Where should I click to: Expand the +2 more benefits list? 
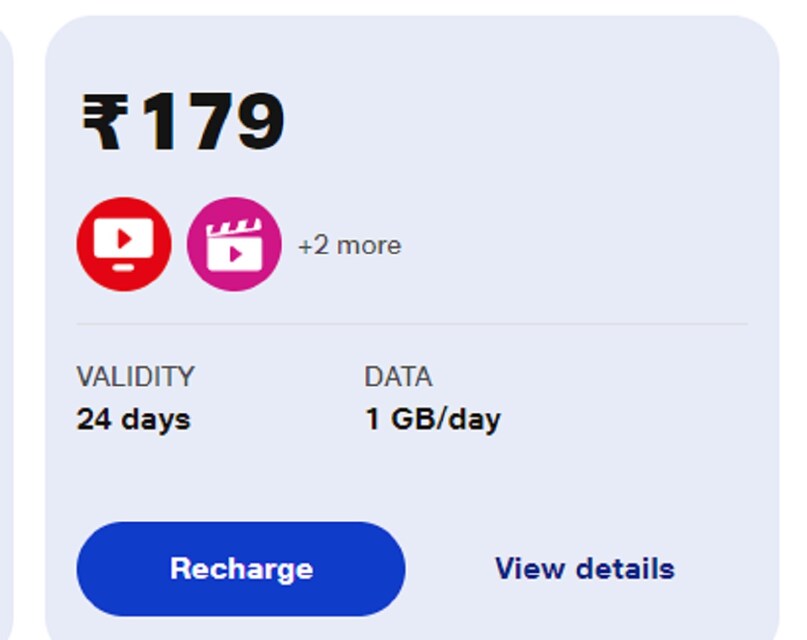tap(349, 245)
